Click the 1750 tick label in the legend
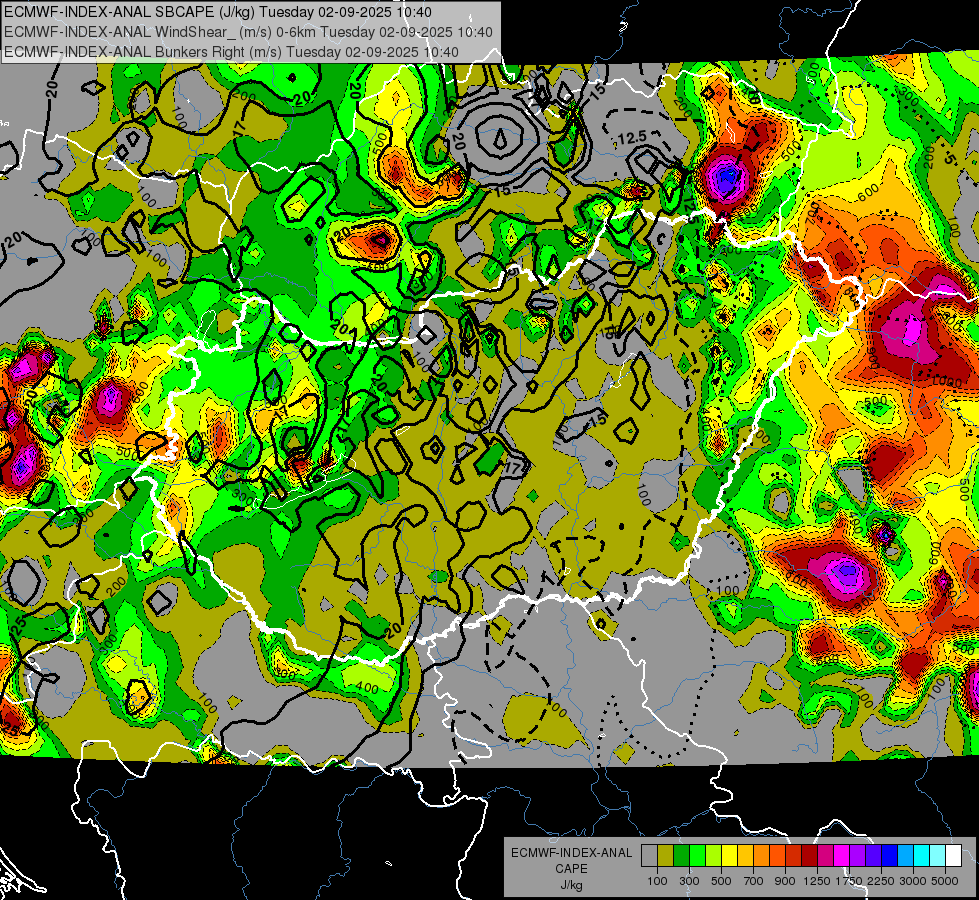The width and height of the screenshot is (979, 900). click(x=850, y=881)
